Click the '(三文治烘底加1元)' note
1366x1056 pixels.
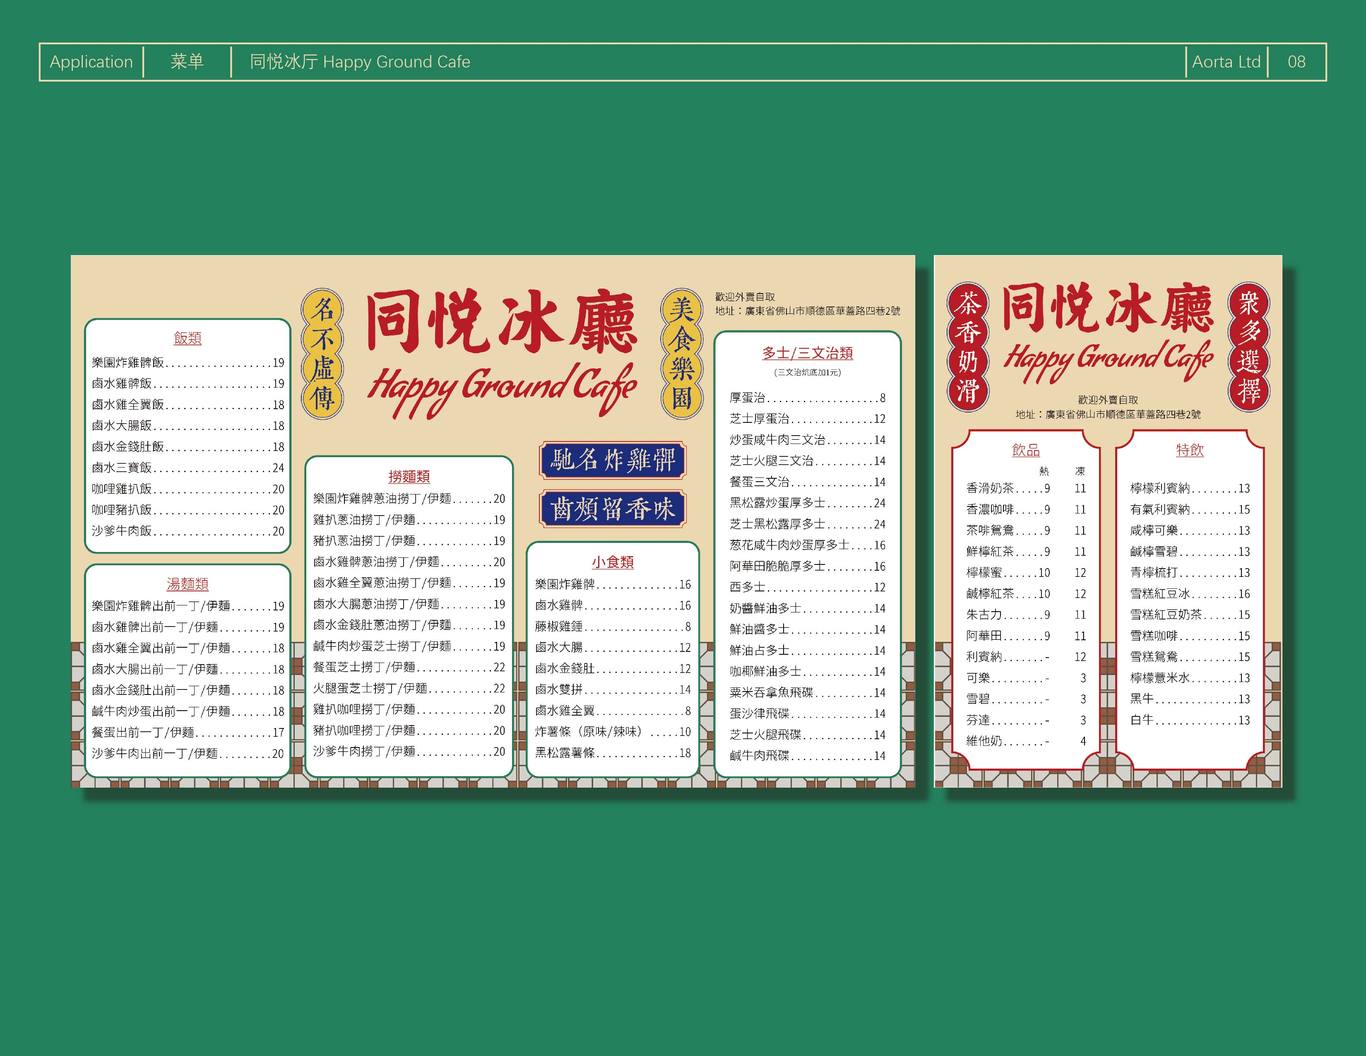807,372
